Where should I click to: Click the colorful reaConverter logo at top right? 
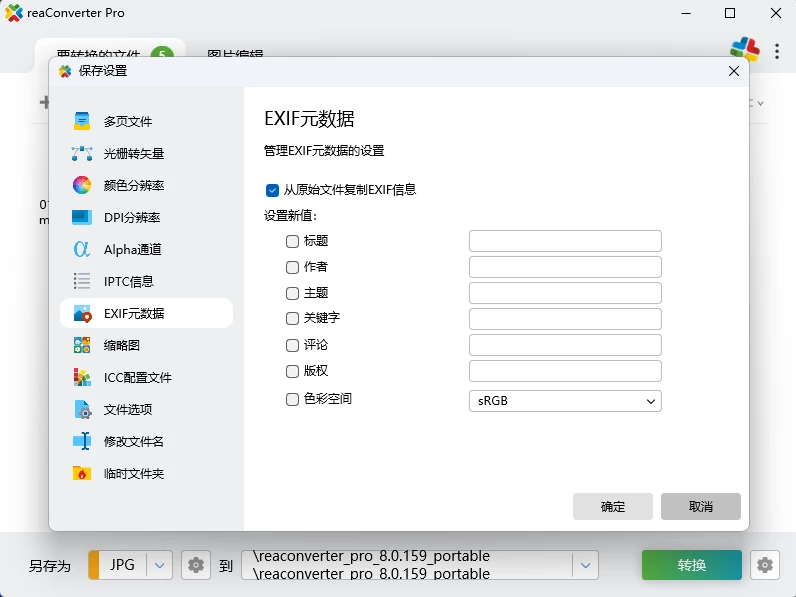click(745, 50)
